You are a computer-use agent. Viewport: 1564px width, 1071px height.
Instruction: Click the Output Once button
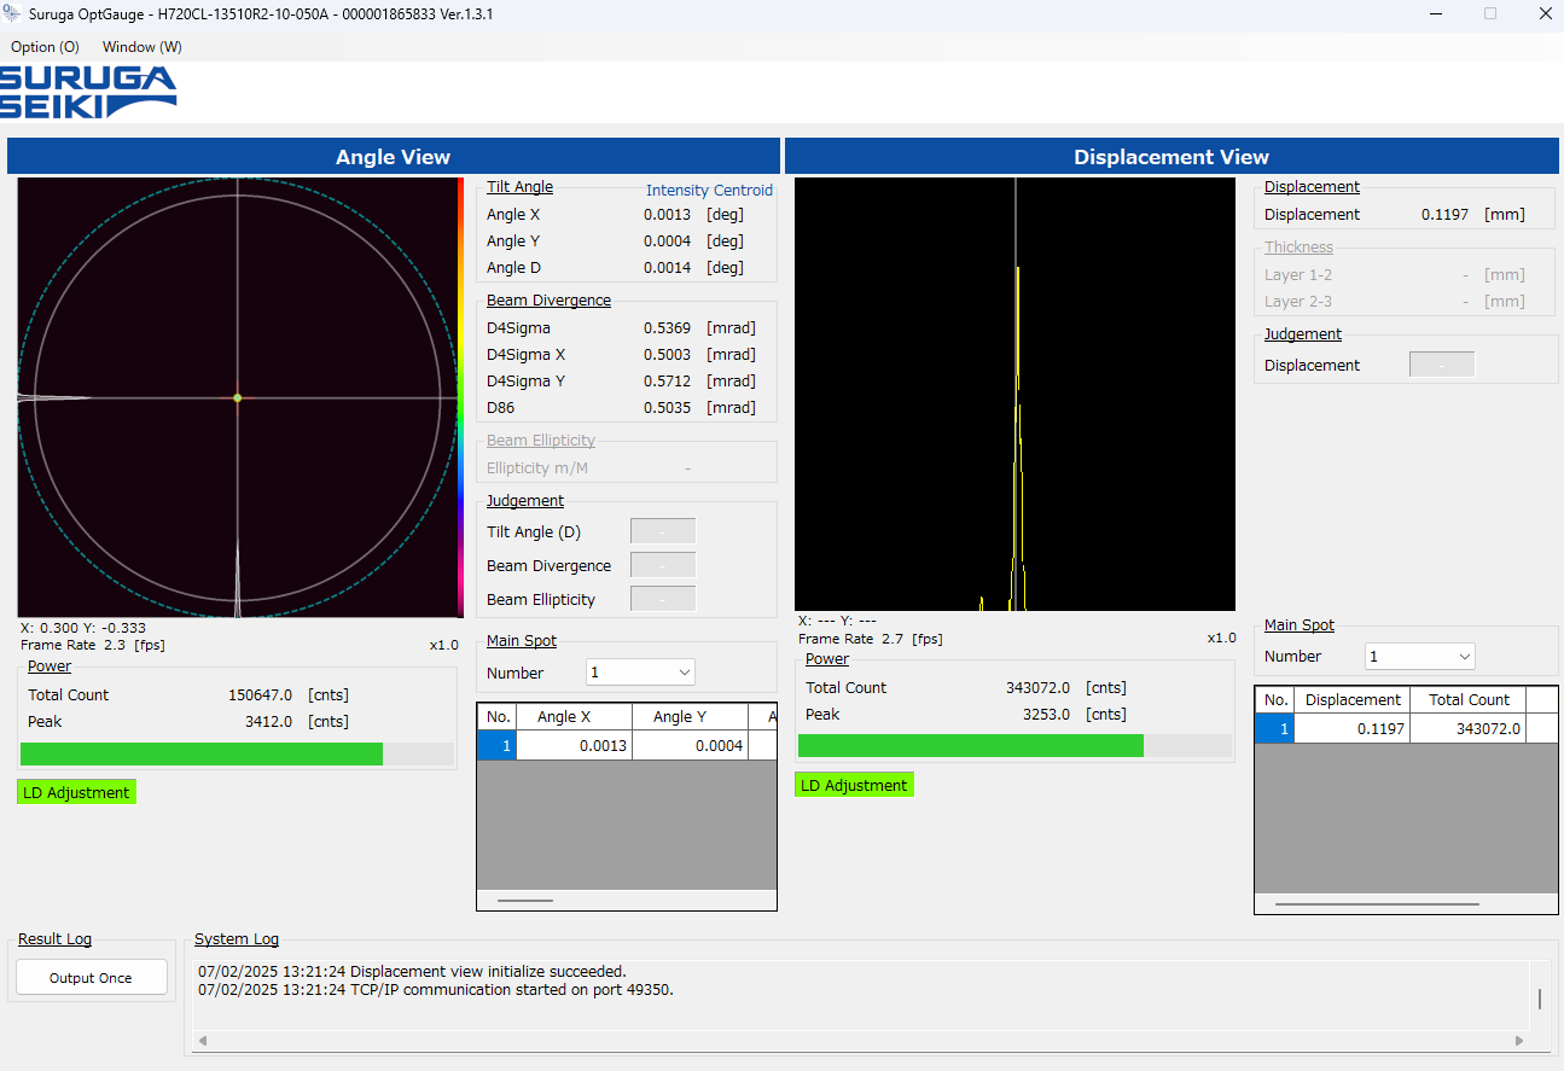tap(91, 977)
